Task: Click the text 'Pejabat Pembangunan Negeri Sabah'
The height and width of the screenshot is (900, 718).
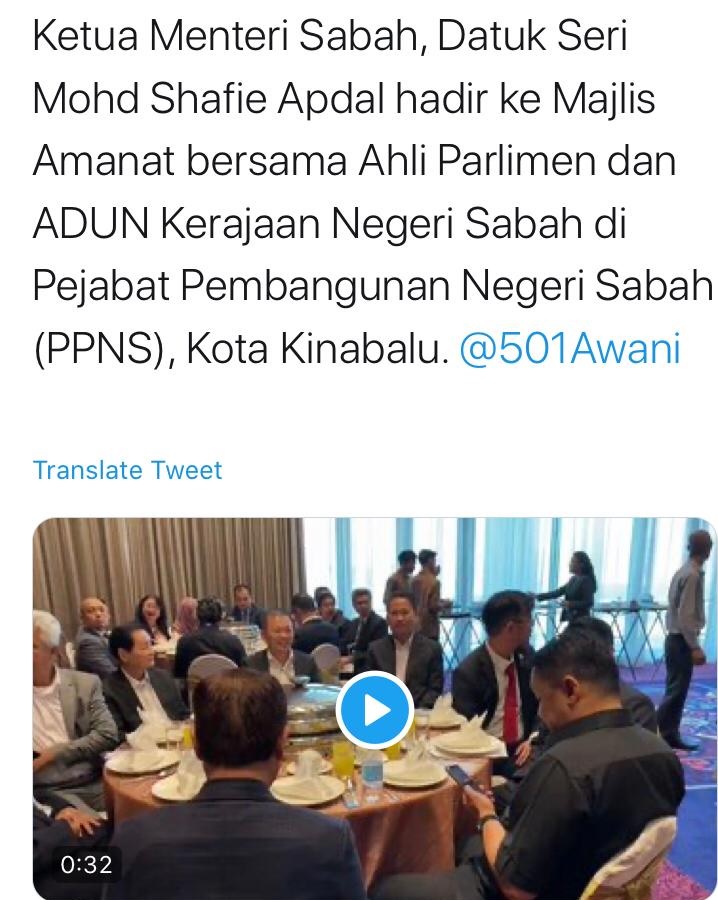Action: [373, 285]
